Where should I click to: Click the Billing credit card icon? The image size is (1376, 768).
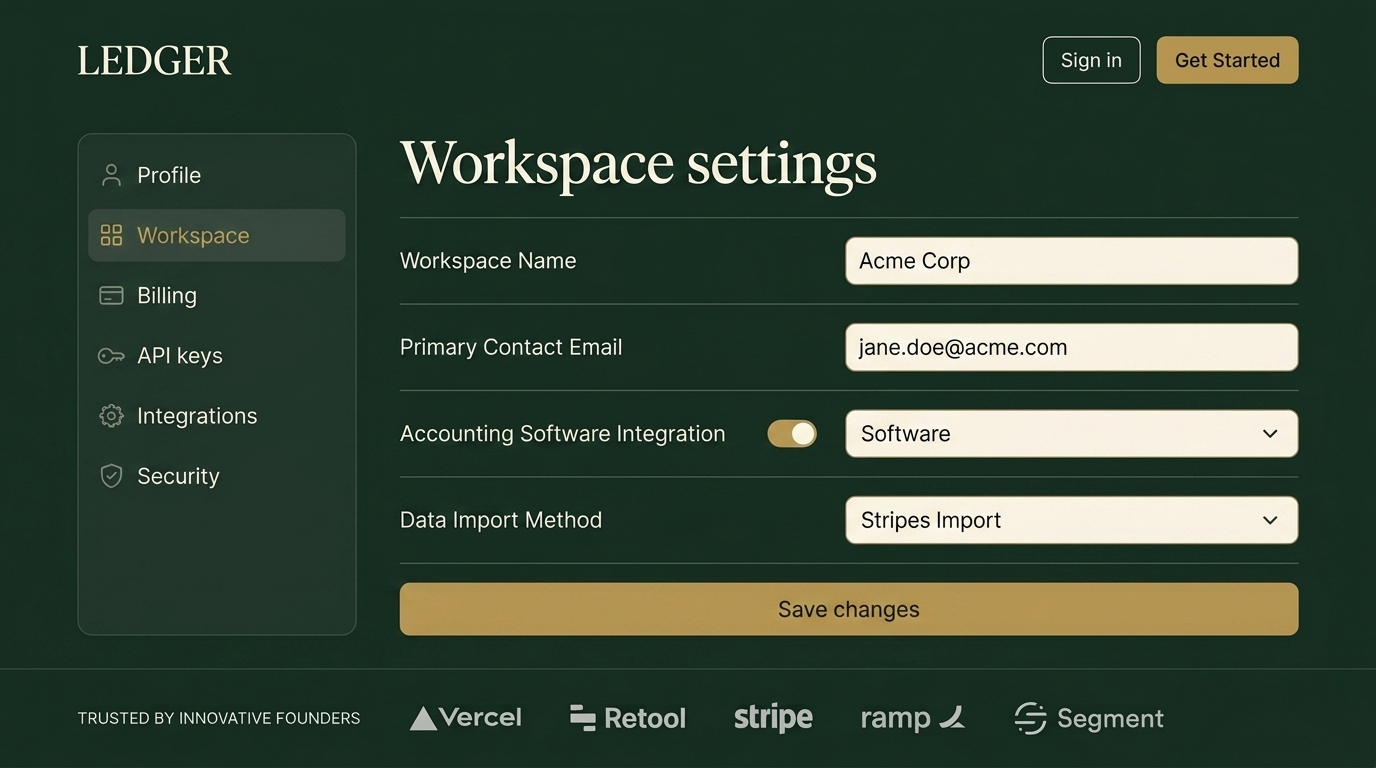111,295
